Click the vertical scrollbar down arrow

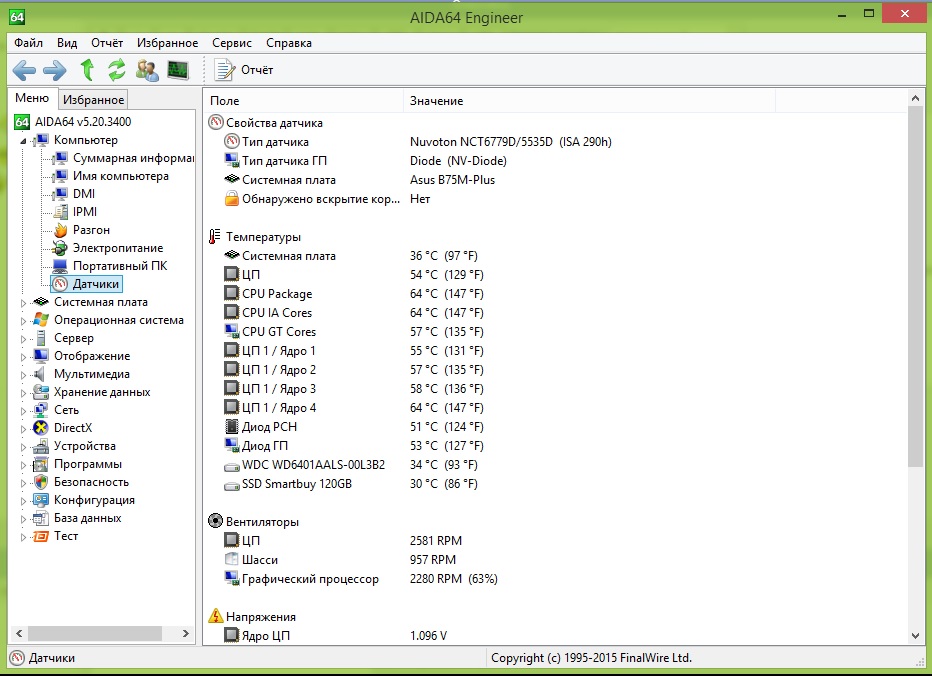(915, 636)
